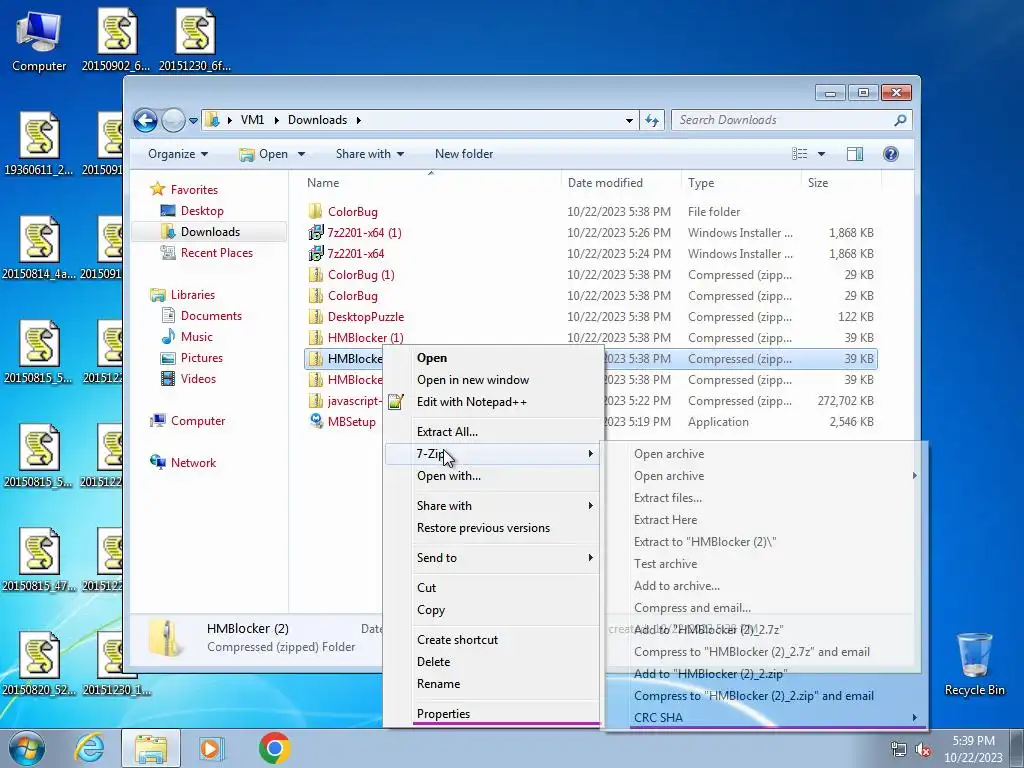
Task: Open the recent locations dropdown arrow
Action: pyautogui.click(x=193, y=121)
